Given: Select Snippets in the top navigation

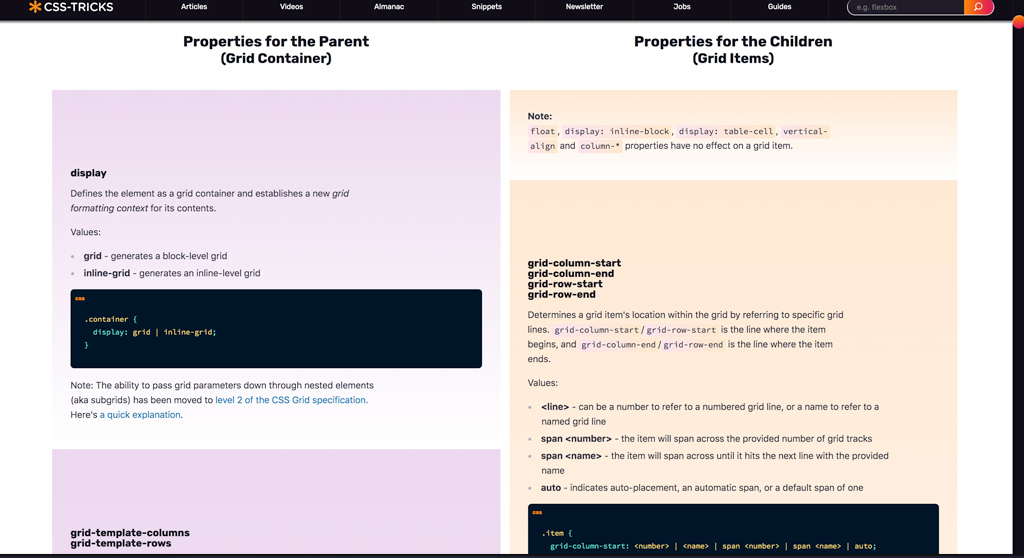Looking at the screenshot, I should click(x=487, y=7).
